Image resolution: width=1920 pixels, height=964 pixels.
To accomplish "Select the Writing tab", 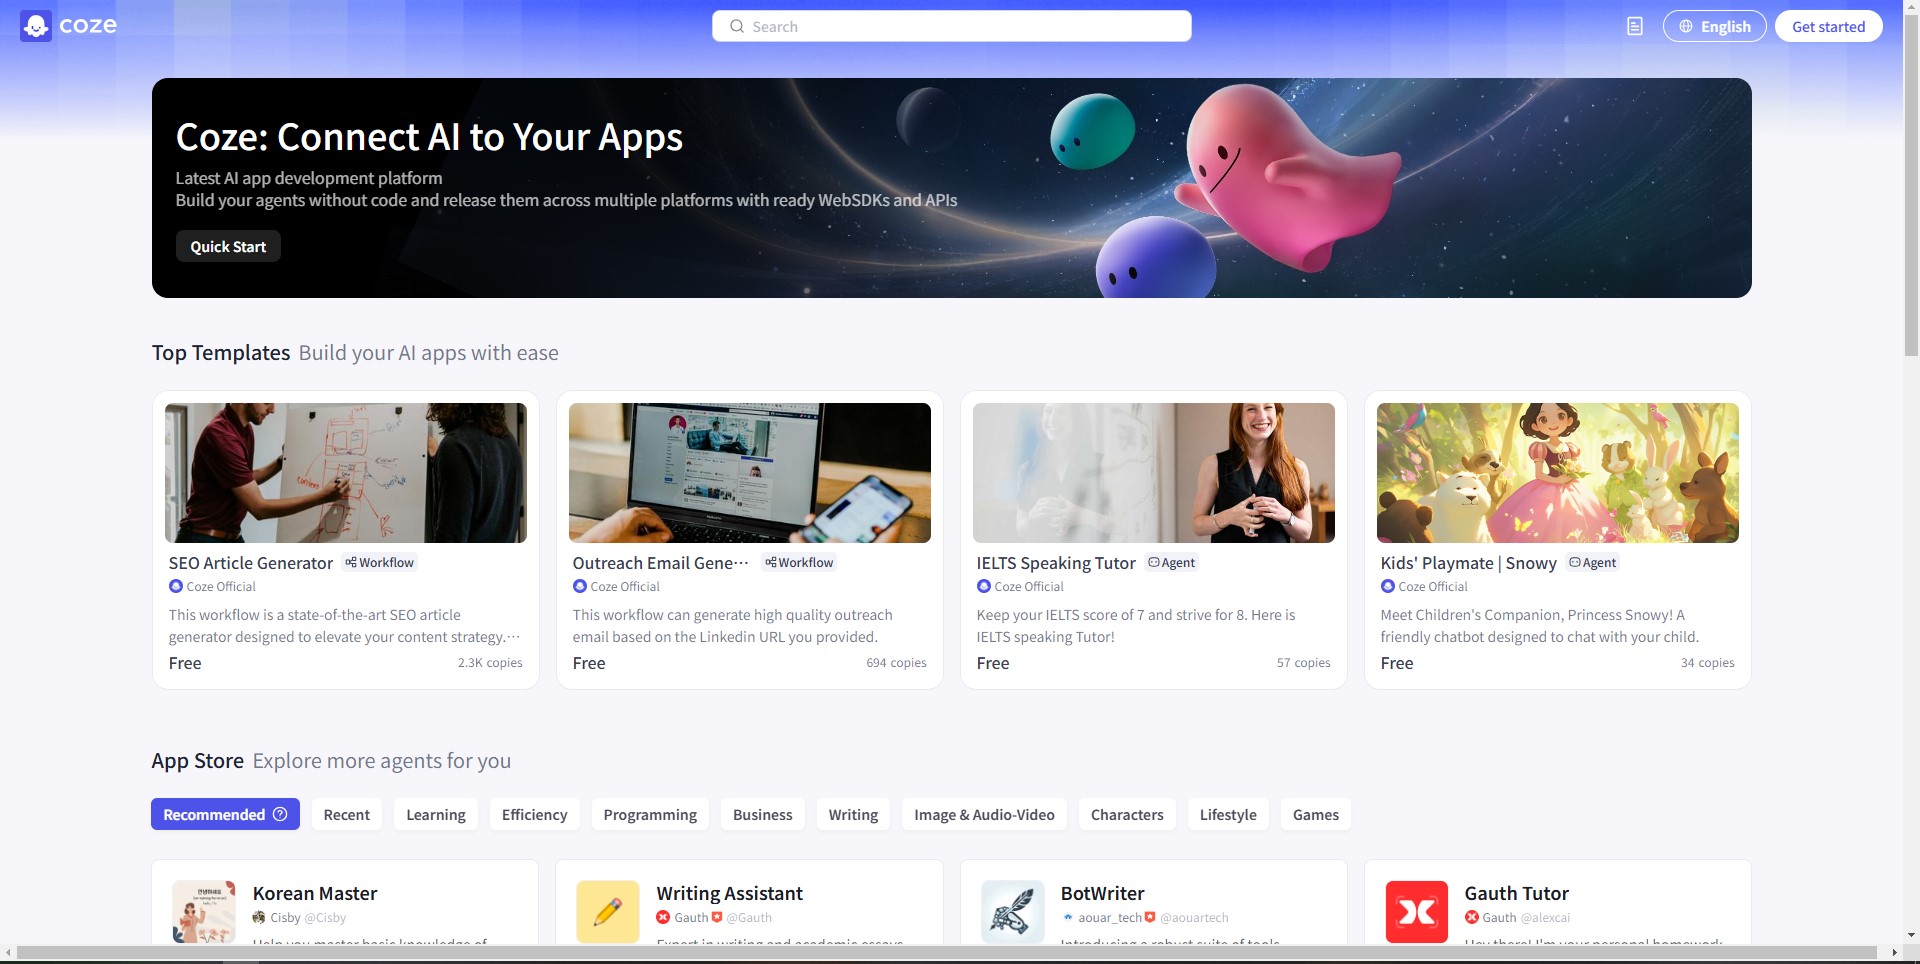I will [x=853, y=814].
